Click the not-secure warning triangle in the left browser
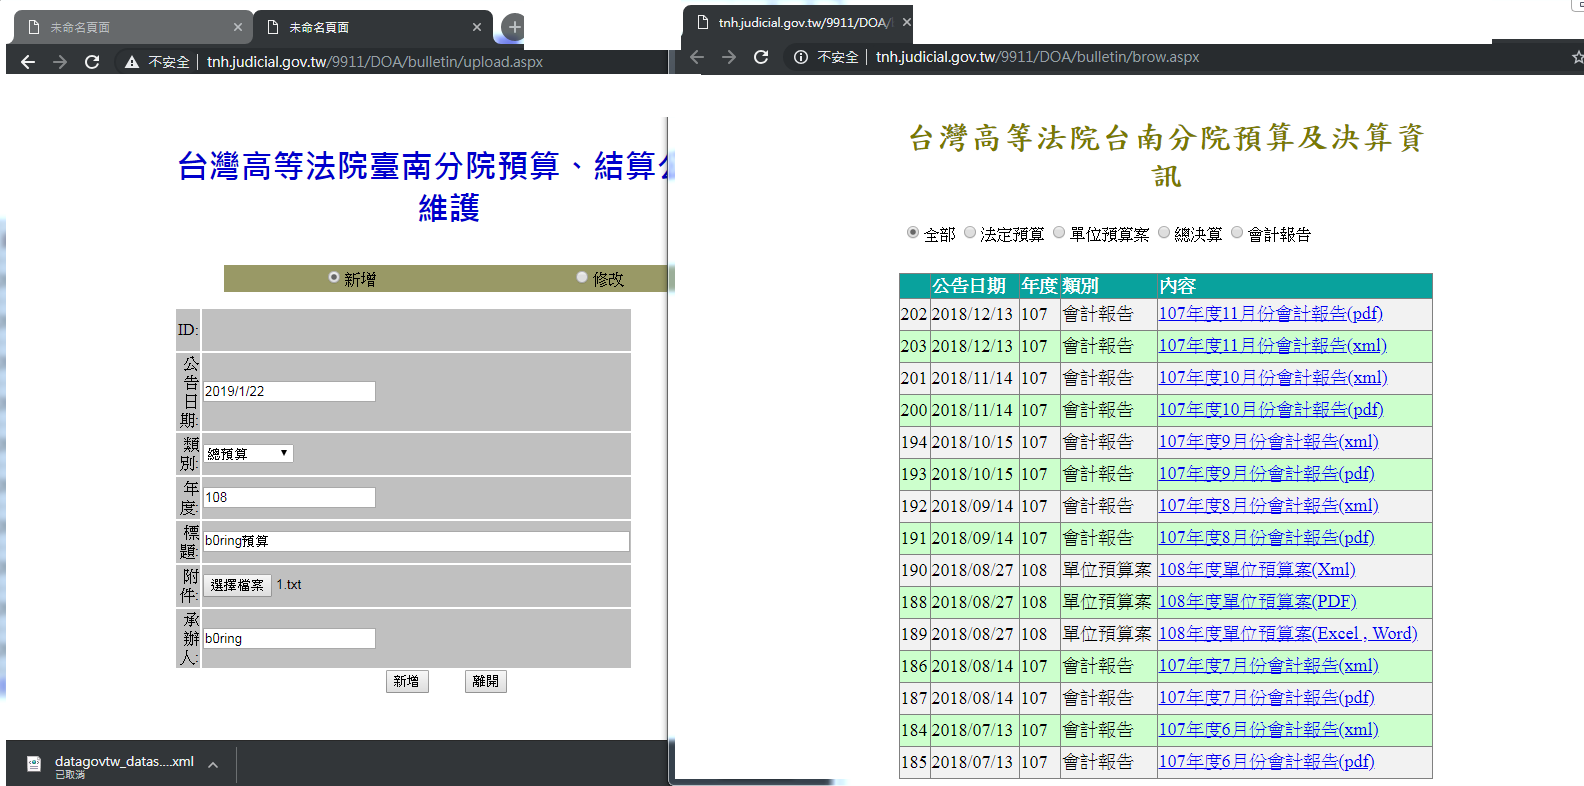The height and width of the screenshot is (786, 1584). point(131,62)
